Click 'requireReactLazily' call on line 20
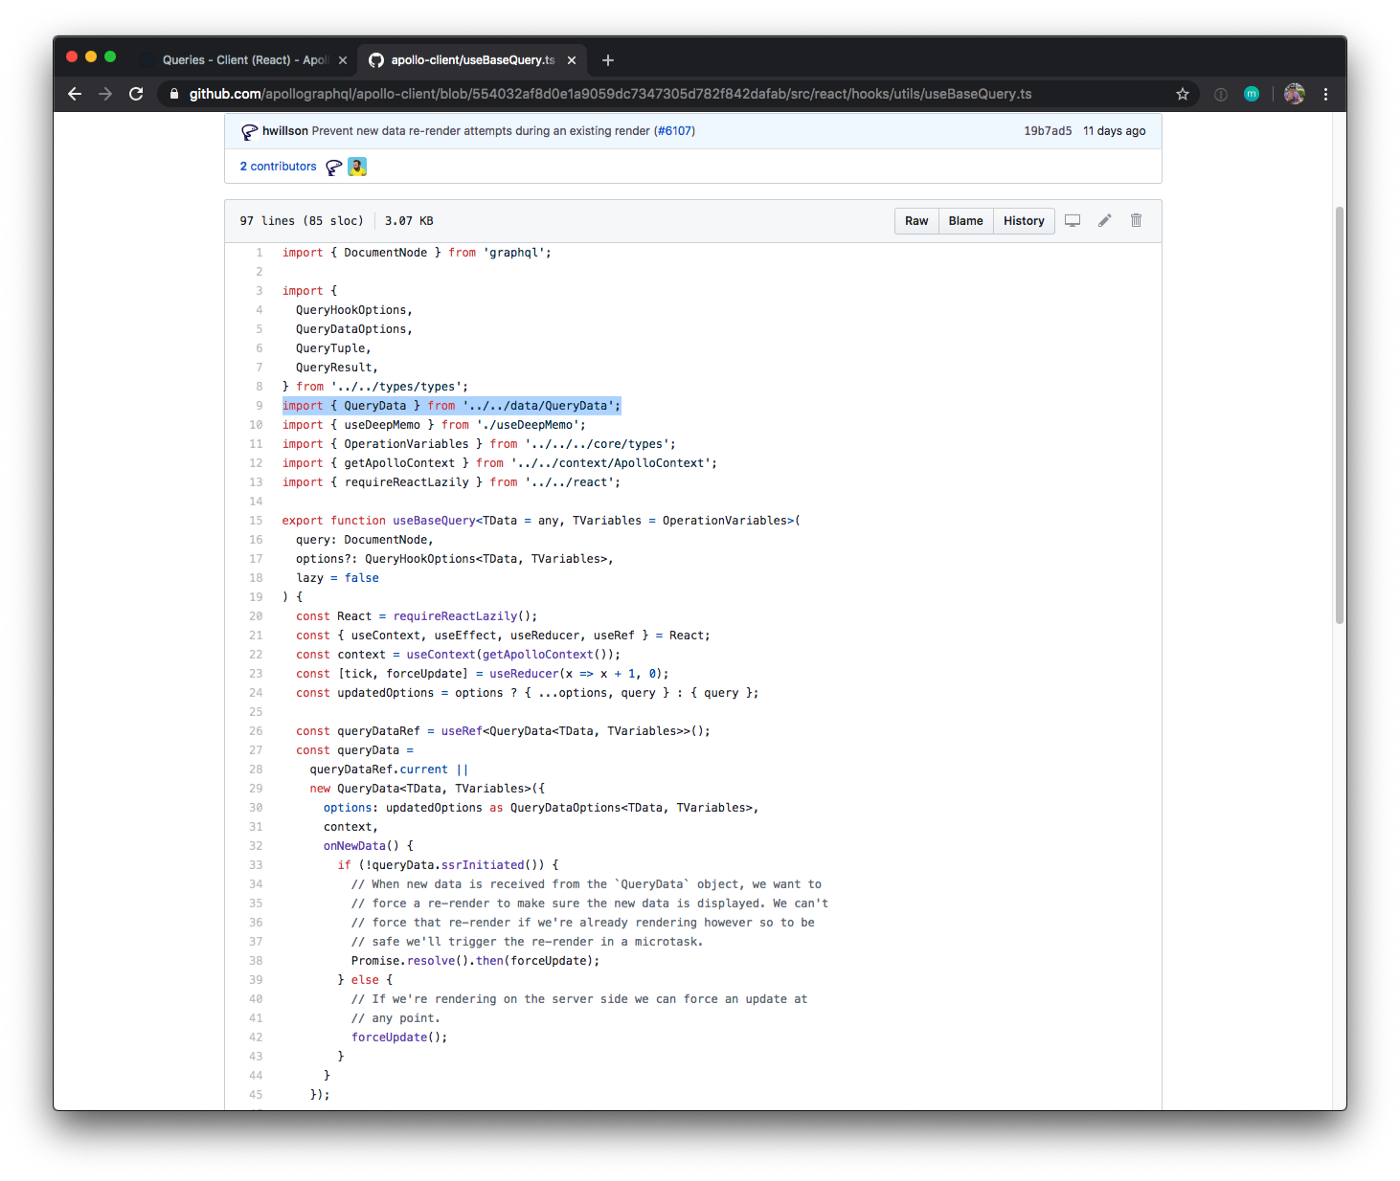1400x1181 pixels. point(455,617)
